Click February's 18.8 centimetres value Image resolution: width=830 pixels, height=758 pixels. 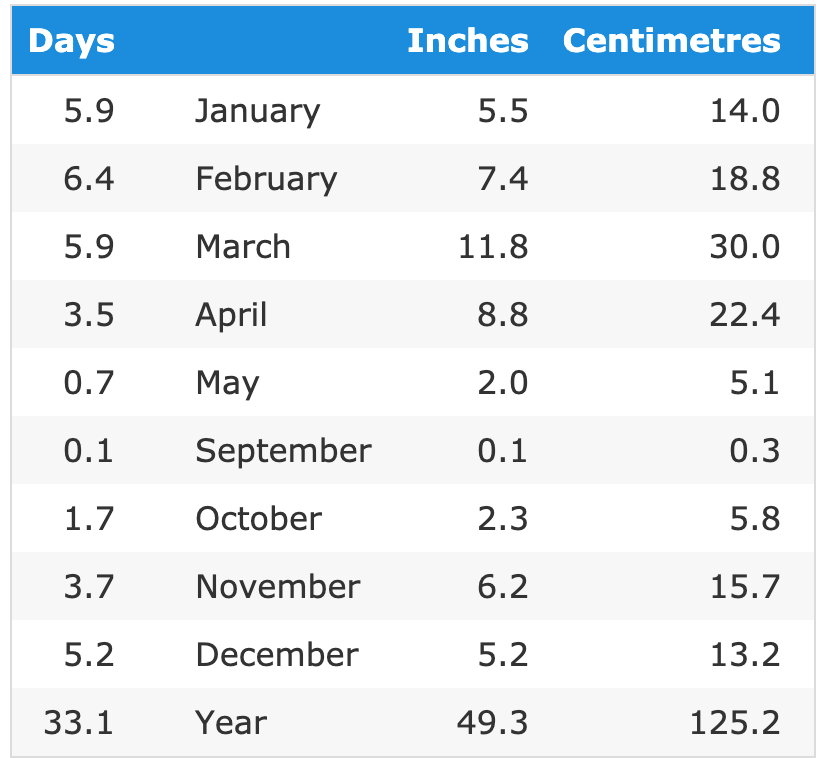(x=744, y=178)
